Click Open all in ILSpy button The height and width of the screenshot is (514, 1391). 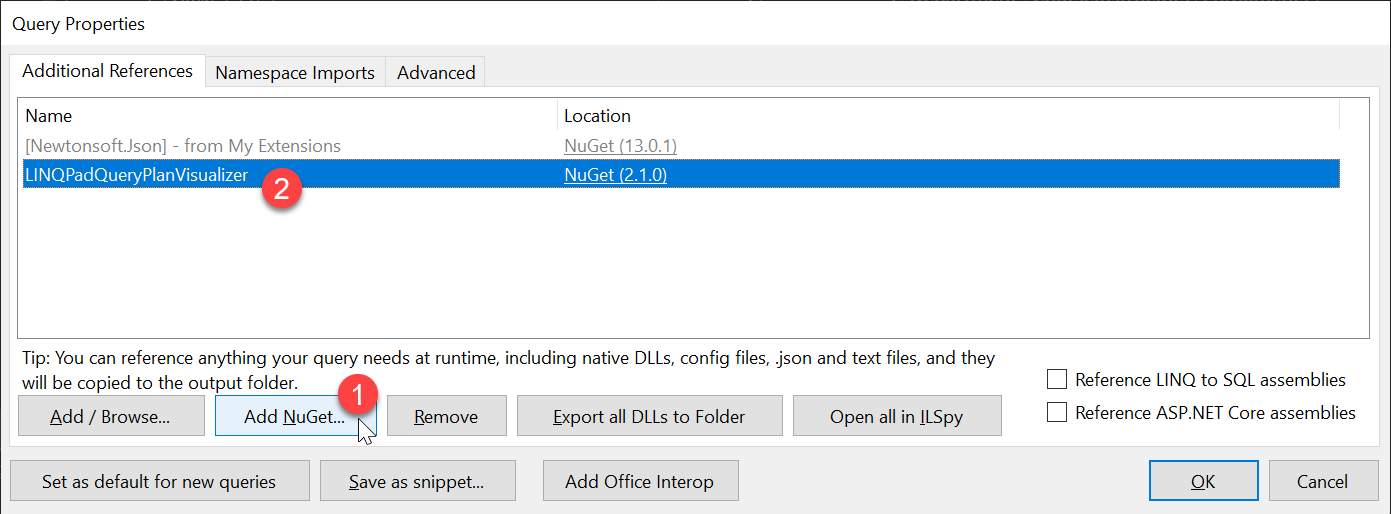pyautogui.click(x=897, y=416)
